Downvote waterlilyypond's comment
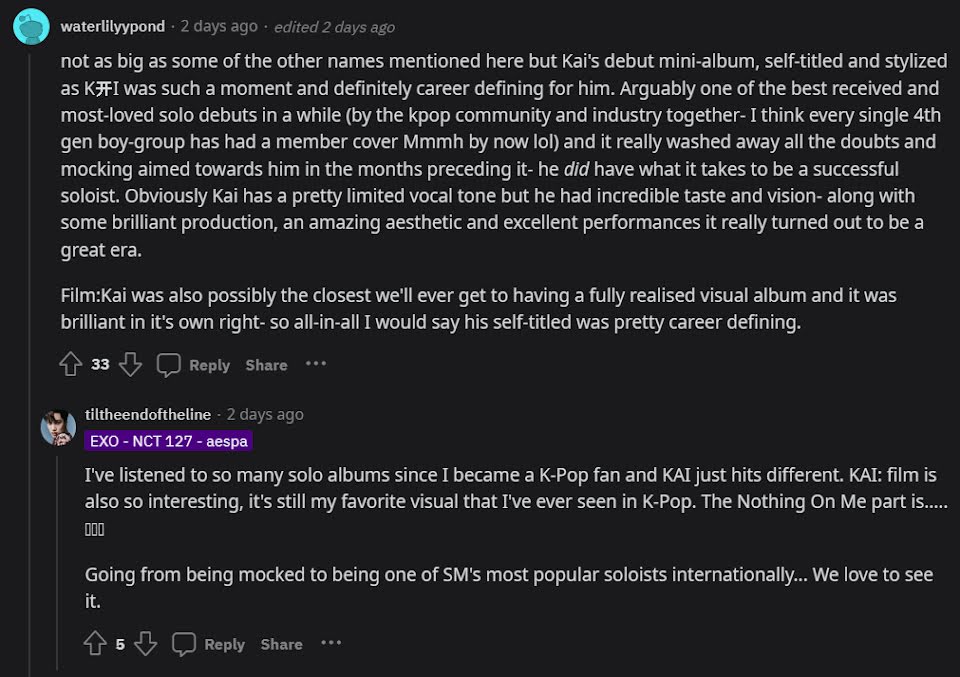Image resolution: width=960 pixels, height=677 pixels. point(130,365)
